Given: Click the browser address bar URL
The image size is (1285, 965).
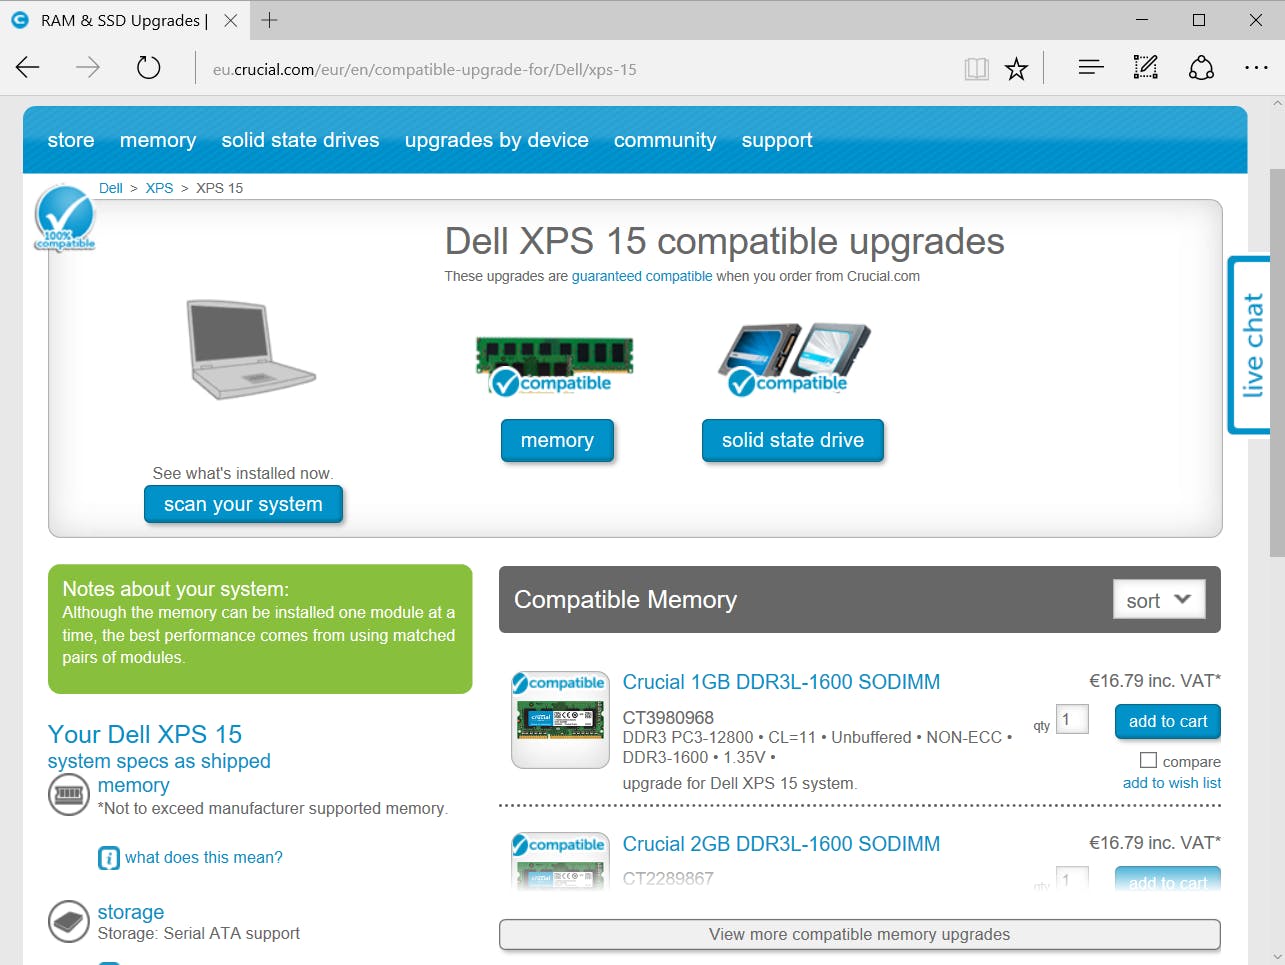Looking at the screenshot, I should [424, 69].
